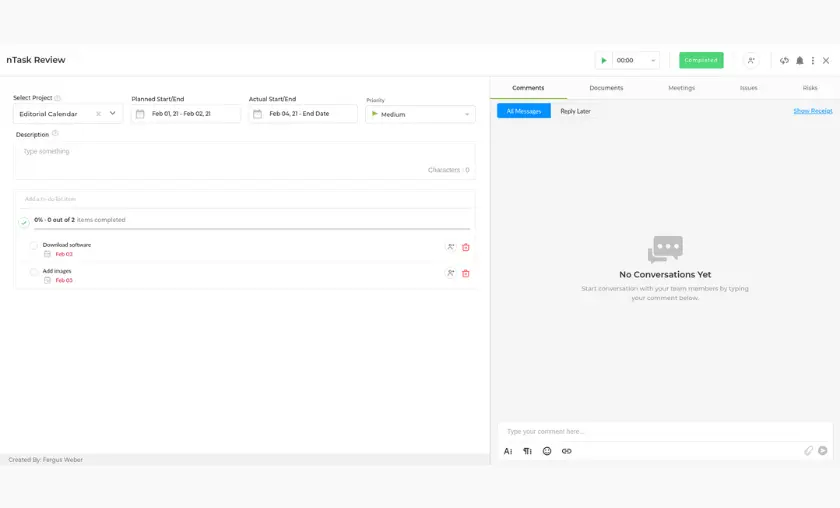Viewport: 840px width, 508px height.
Task: Click the attachment paperclip icon
Action: point(808,451)
